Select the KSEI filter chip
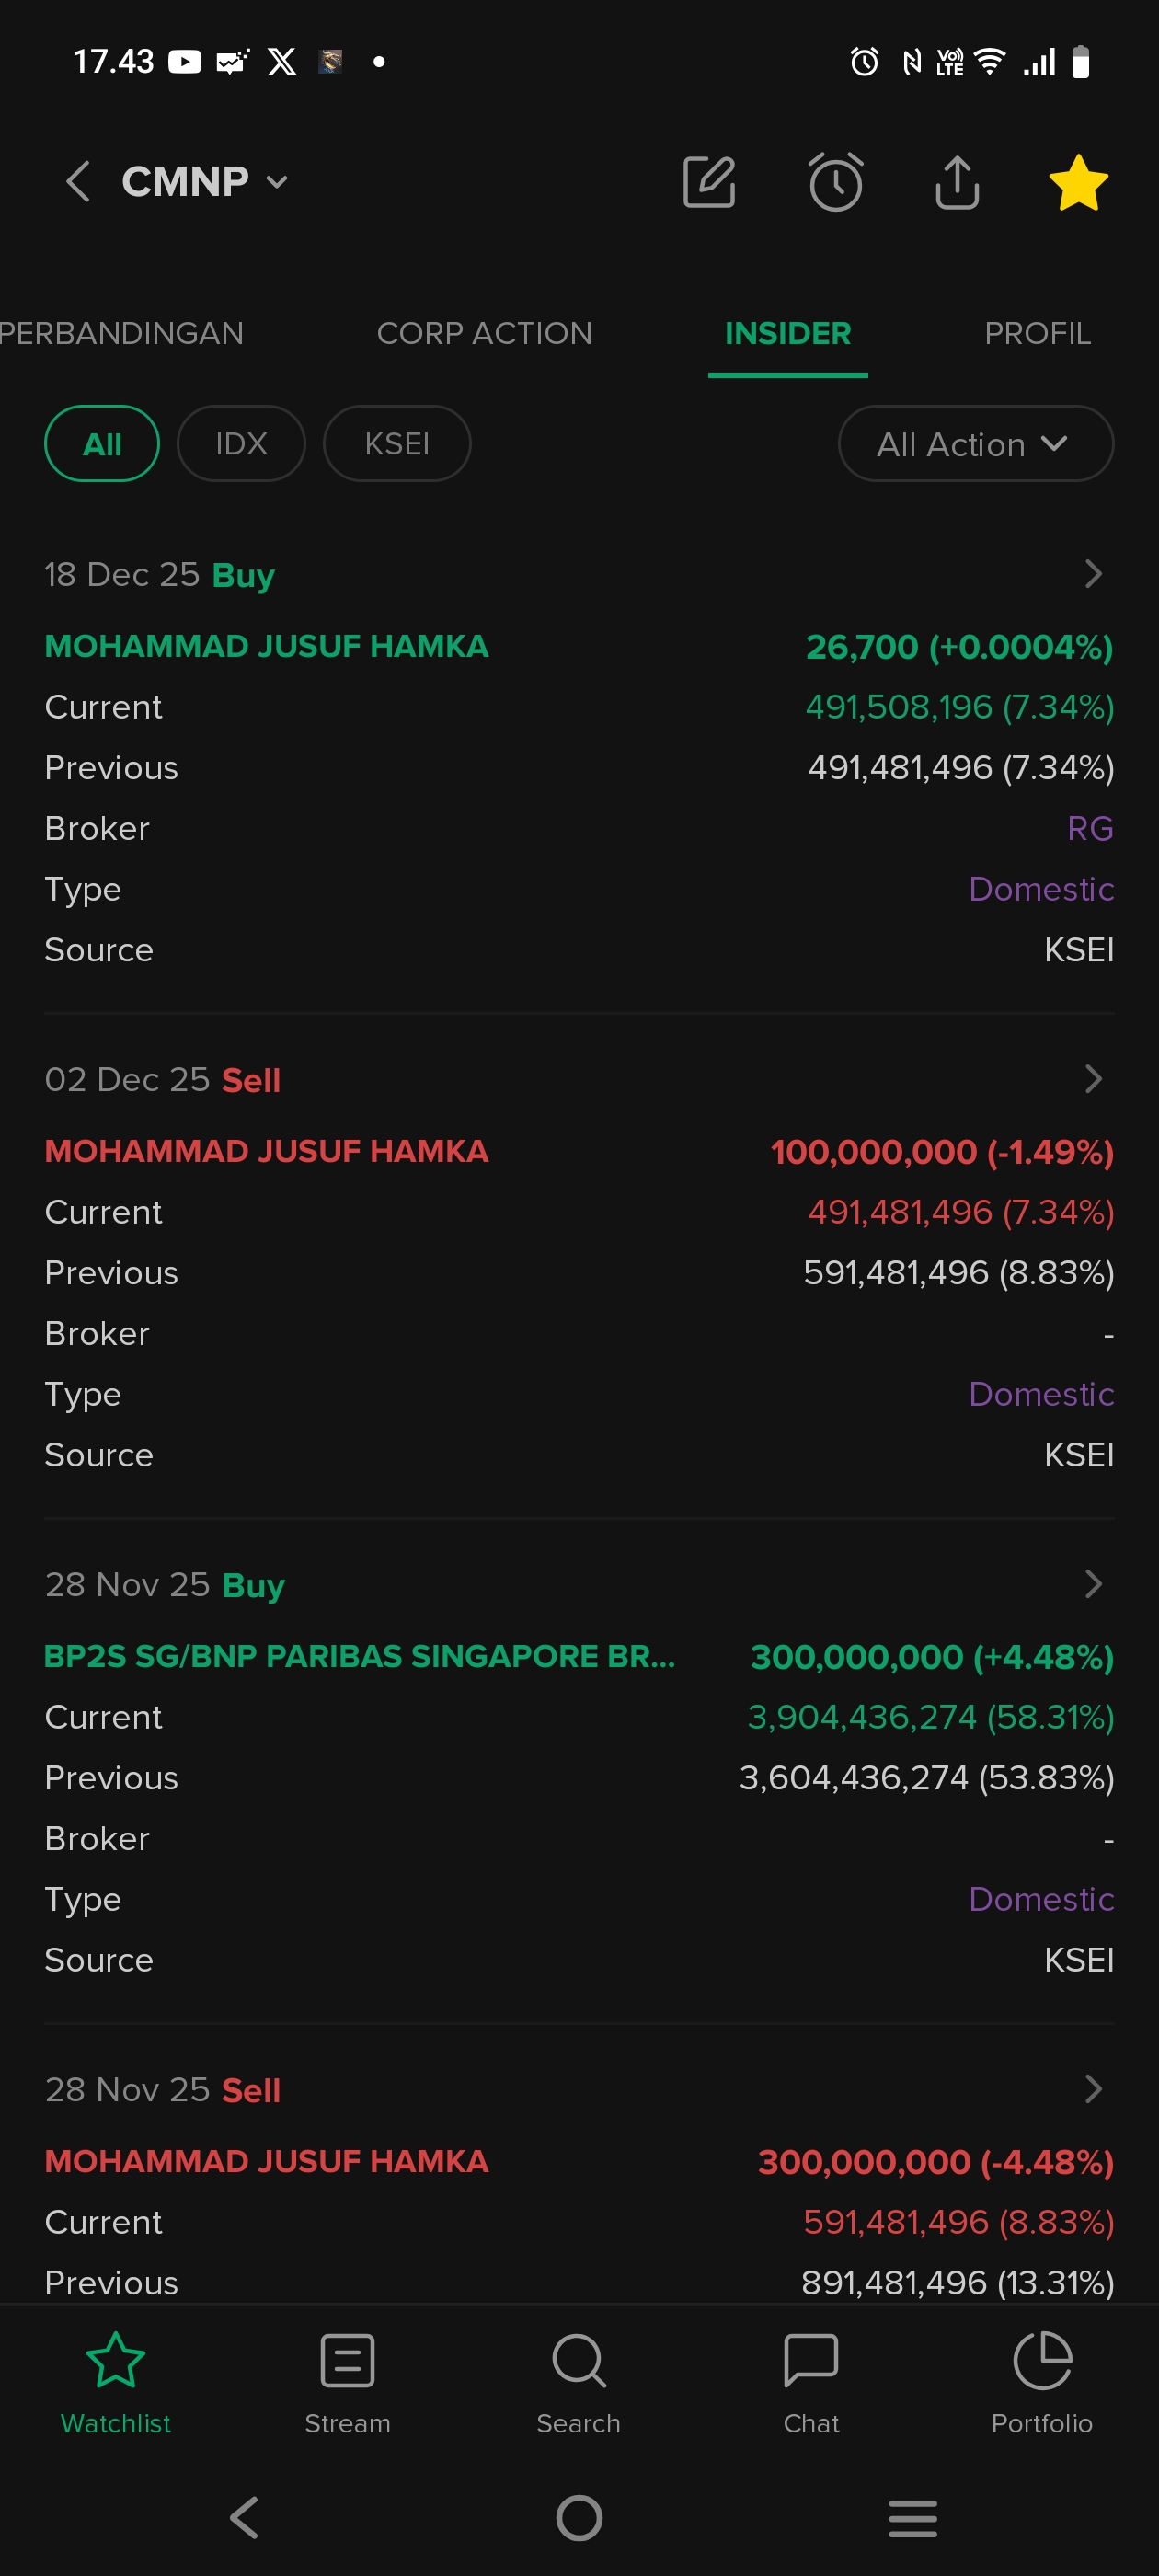1159x2576 pixels. 396,443
